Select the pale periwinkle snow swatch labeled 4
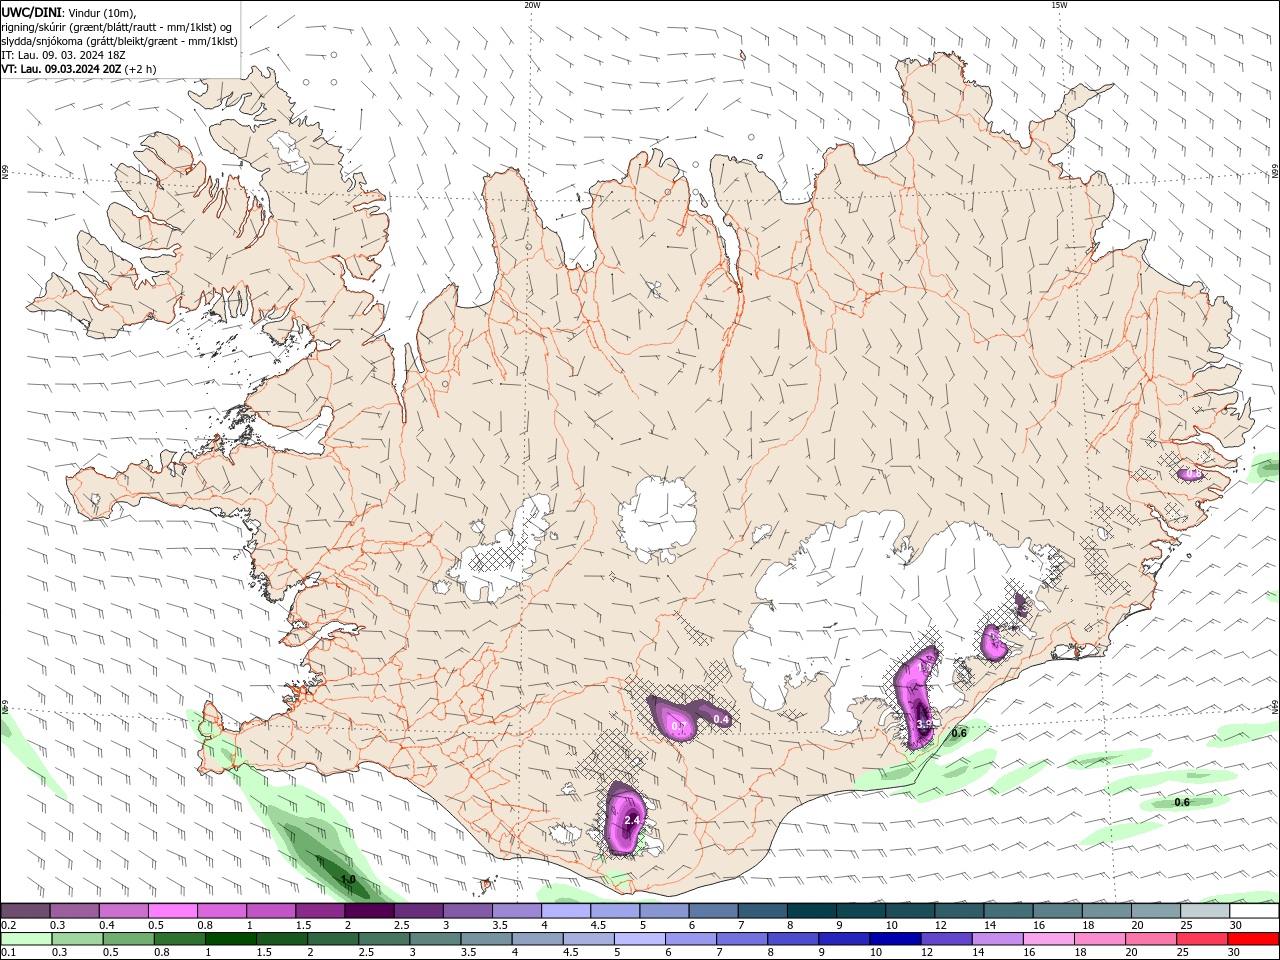The width and height of the screenshot is (1280, 960). pos(565,911)
